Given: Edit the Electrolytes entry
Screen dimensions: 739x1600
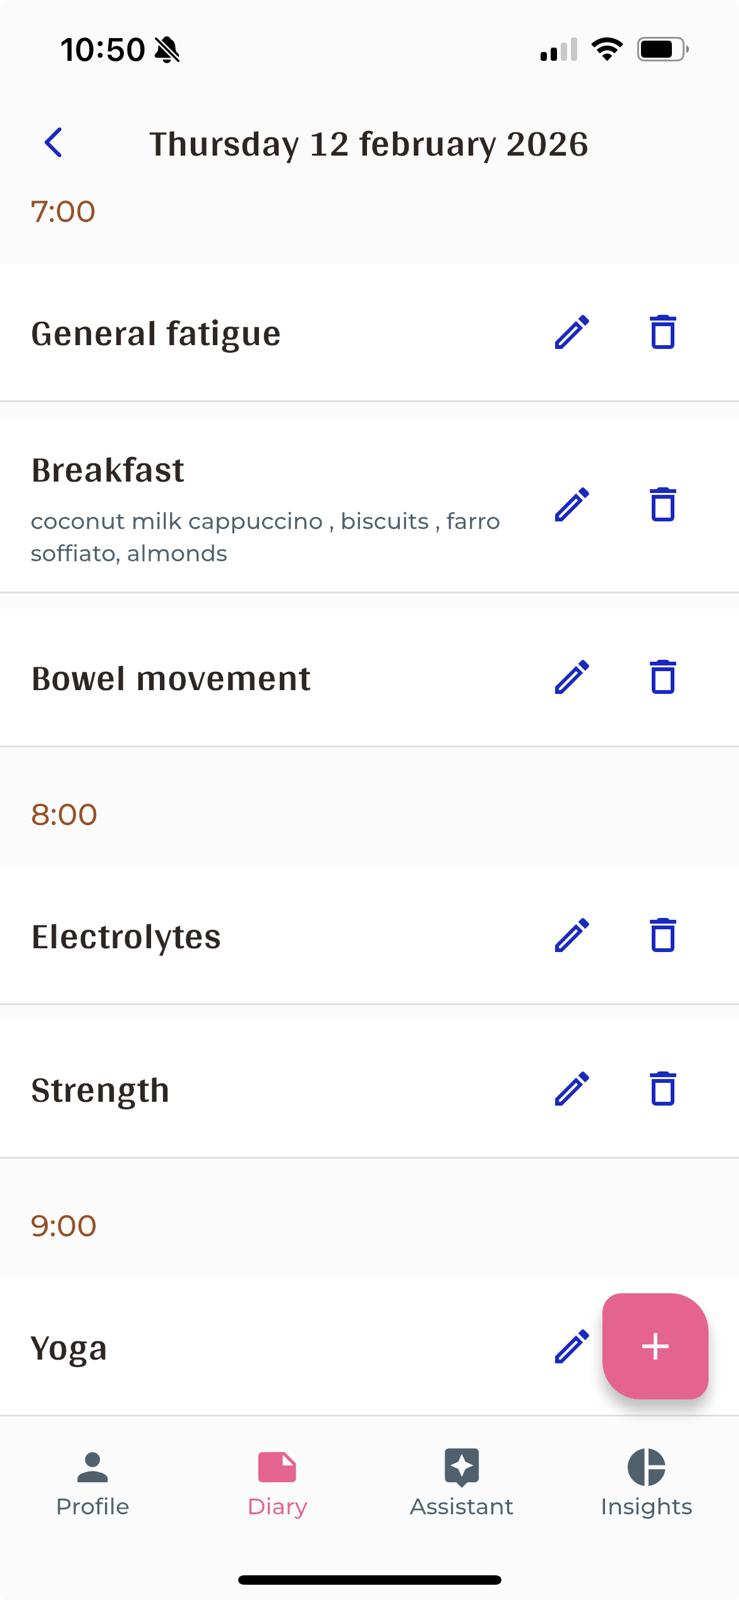Looking at the screenshot, I should point(572,936).
